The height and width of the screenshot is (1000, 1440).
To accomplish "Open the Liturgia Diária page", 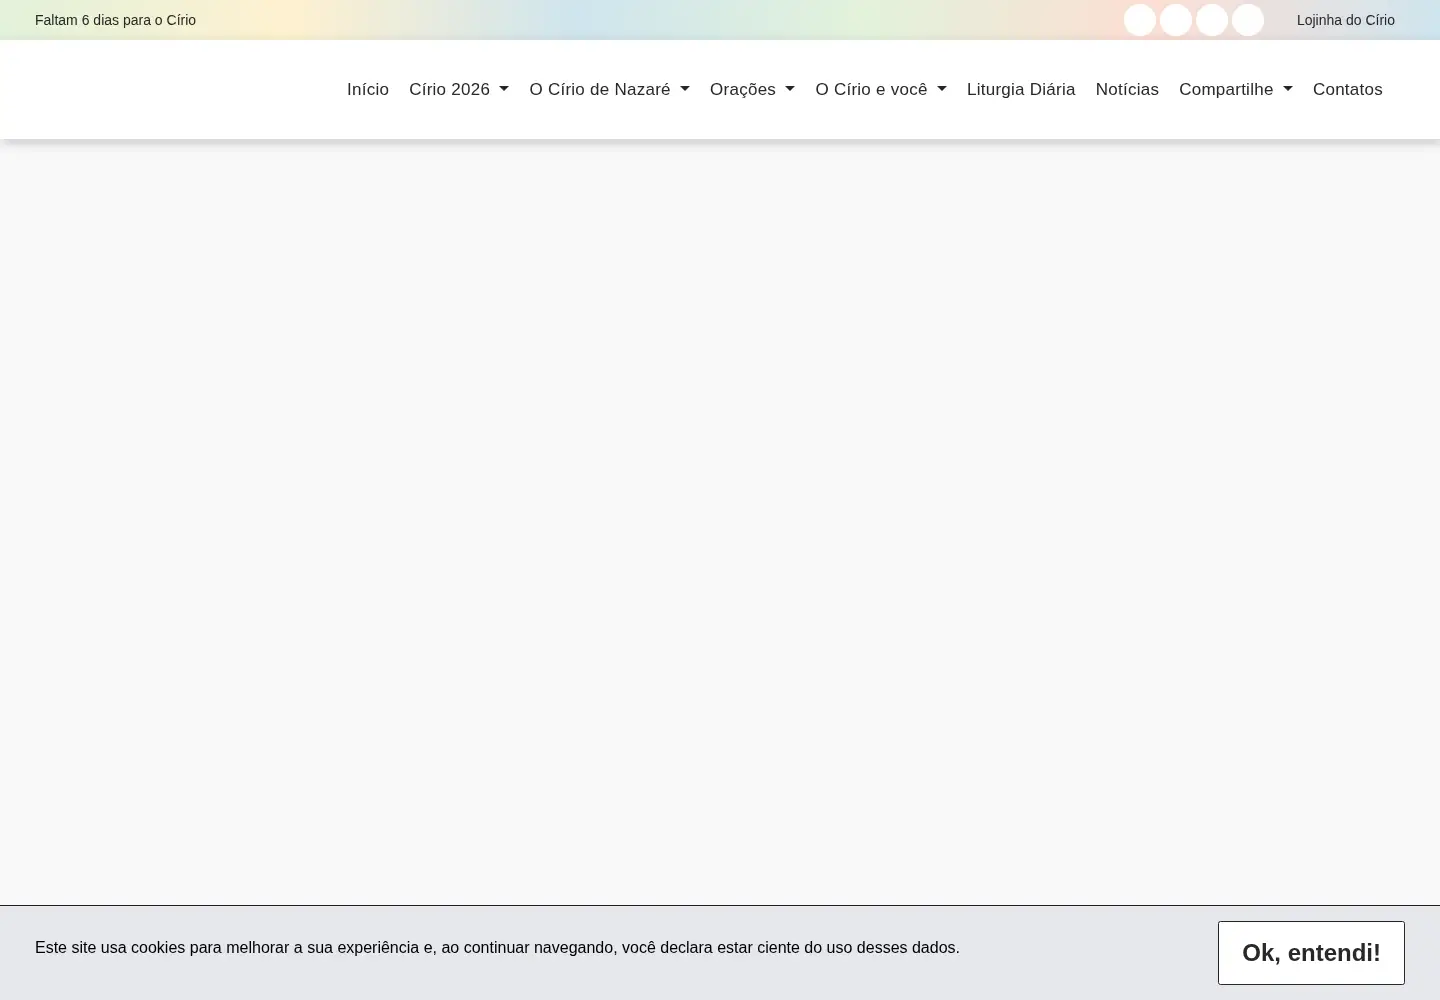I will [x=1021, y=89].
